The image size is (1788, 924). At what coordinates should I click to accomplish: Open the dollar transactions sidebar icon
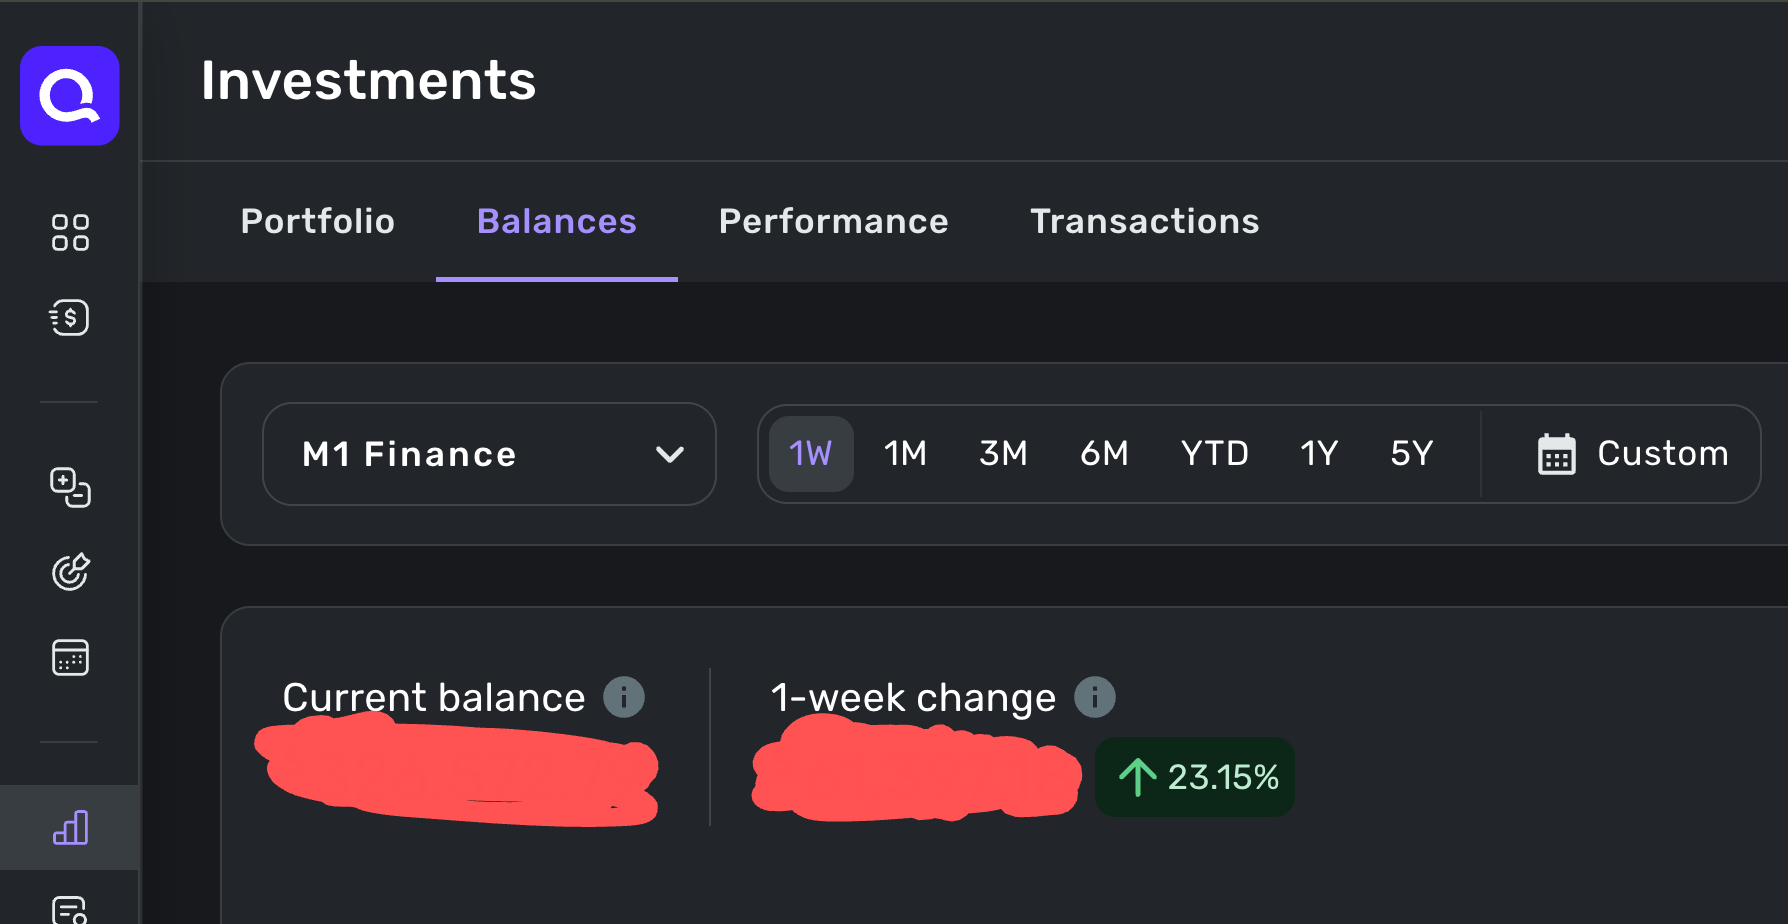(70, 318)
